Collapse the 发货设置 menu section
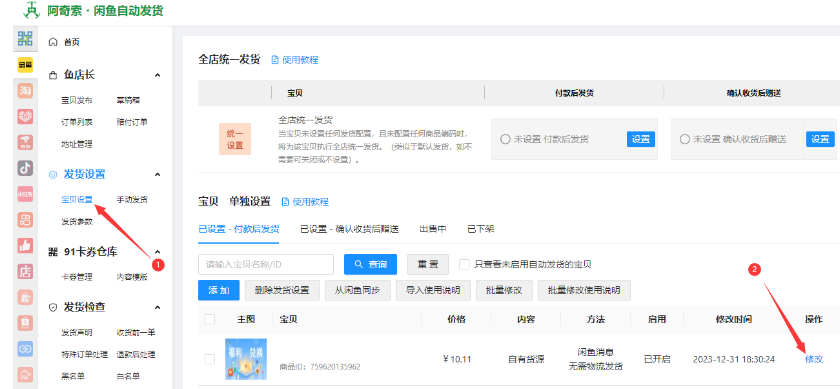This screenshot has height=389, width=840. pyautogui.click(x=157, y=174)
